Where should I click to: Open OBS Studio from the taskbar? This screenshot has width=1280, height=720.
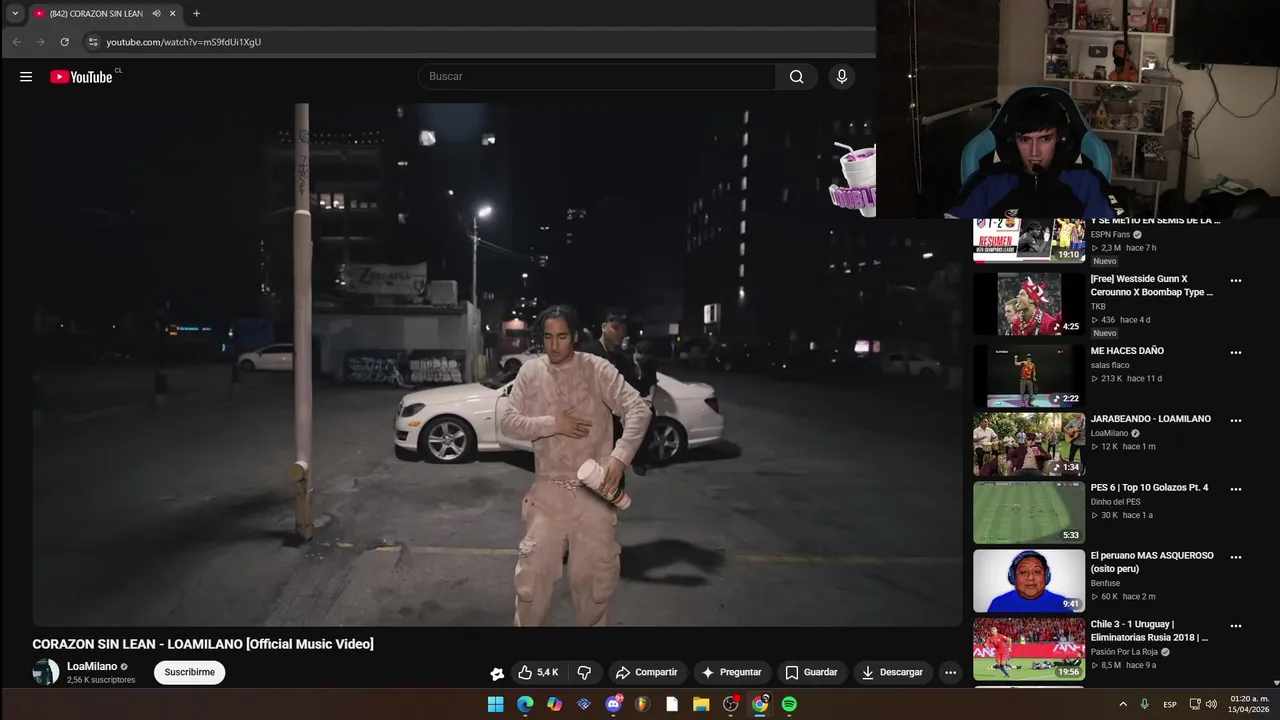(731, 704)
